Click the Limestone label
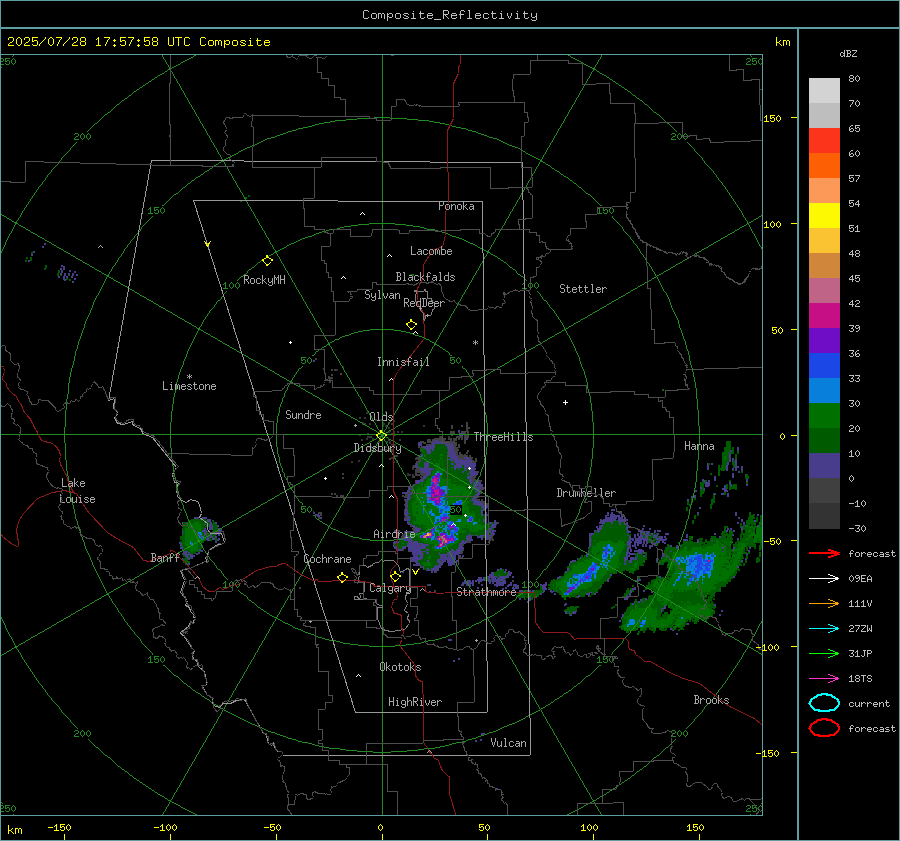The image size is (900, 841). pyautogui.click(x=189, y=386)
